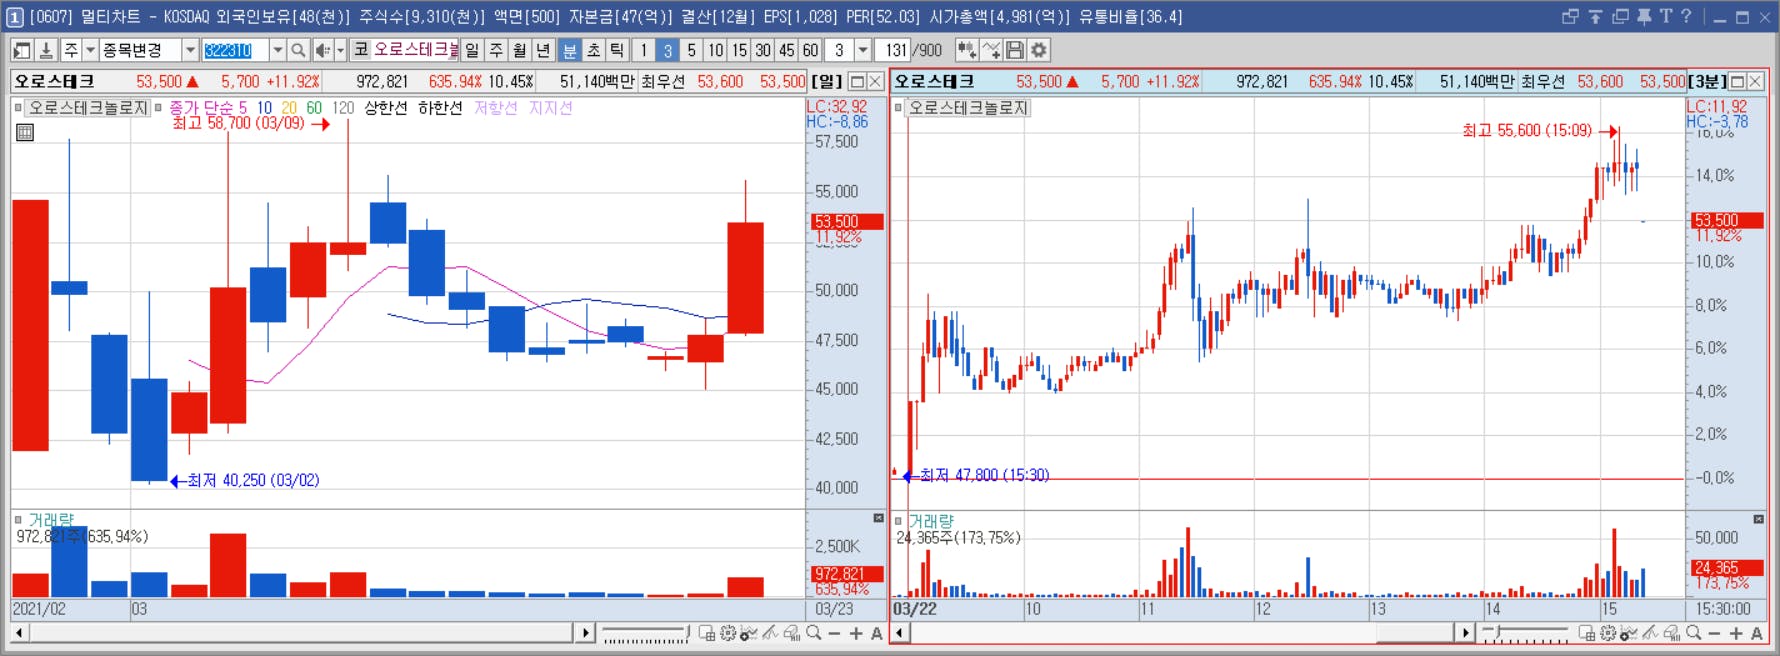This screenshot has width=1780, height=656.
Task: Choose the 1 minute interval button
Action: click(643, 50)
